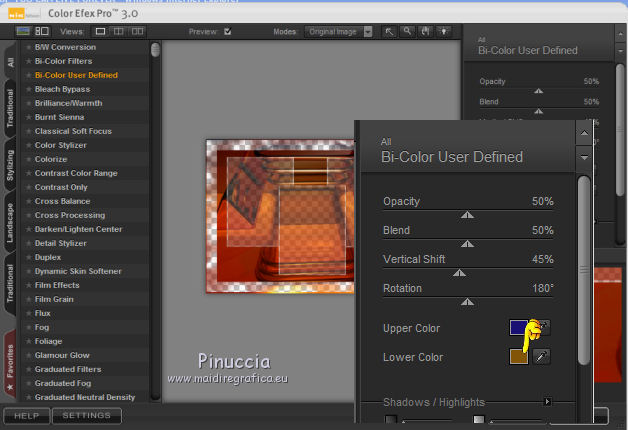Switch to single image view
This screenshot has height=430, width=628.
101,31
